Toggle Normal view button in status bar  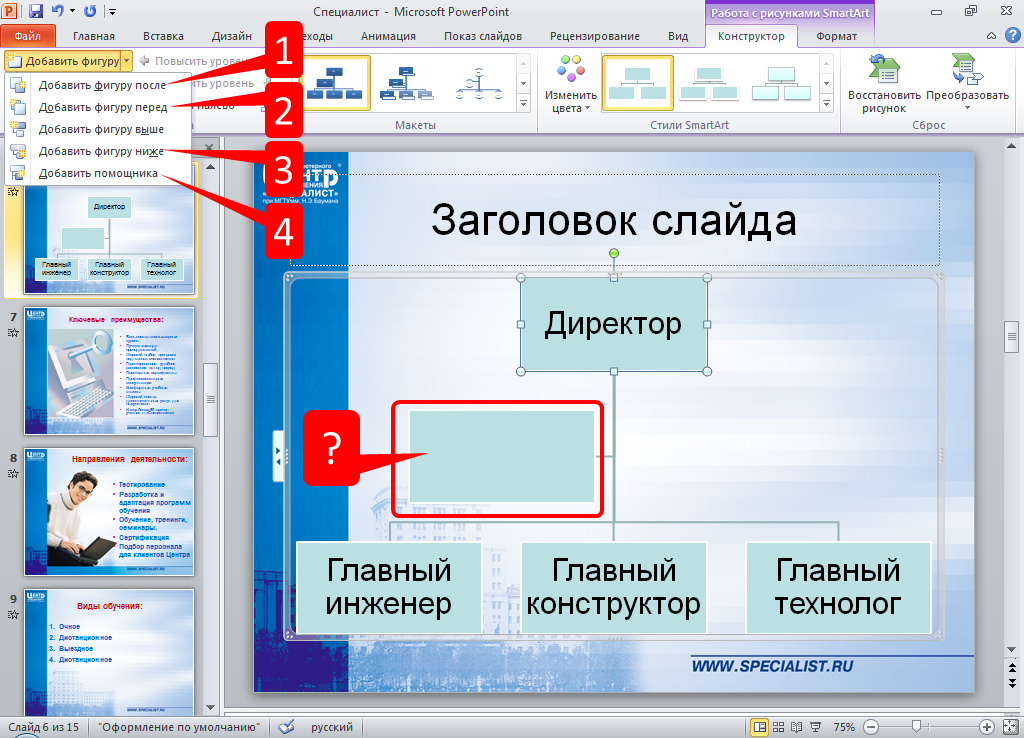pos(760,727)
